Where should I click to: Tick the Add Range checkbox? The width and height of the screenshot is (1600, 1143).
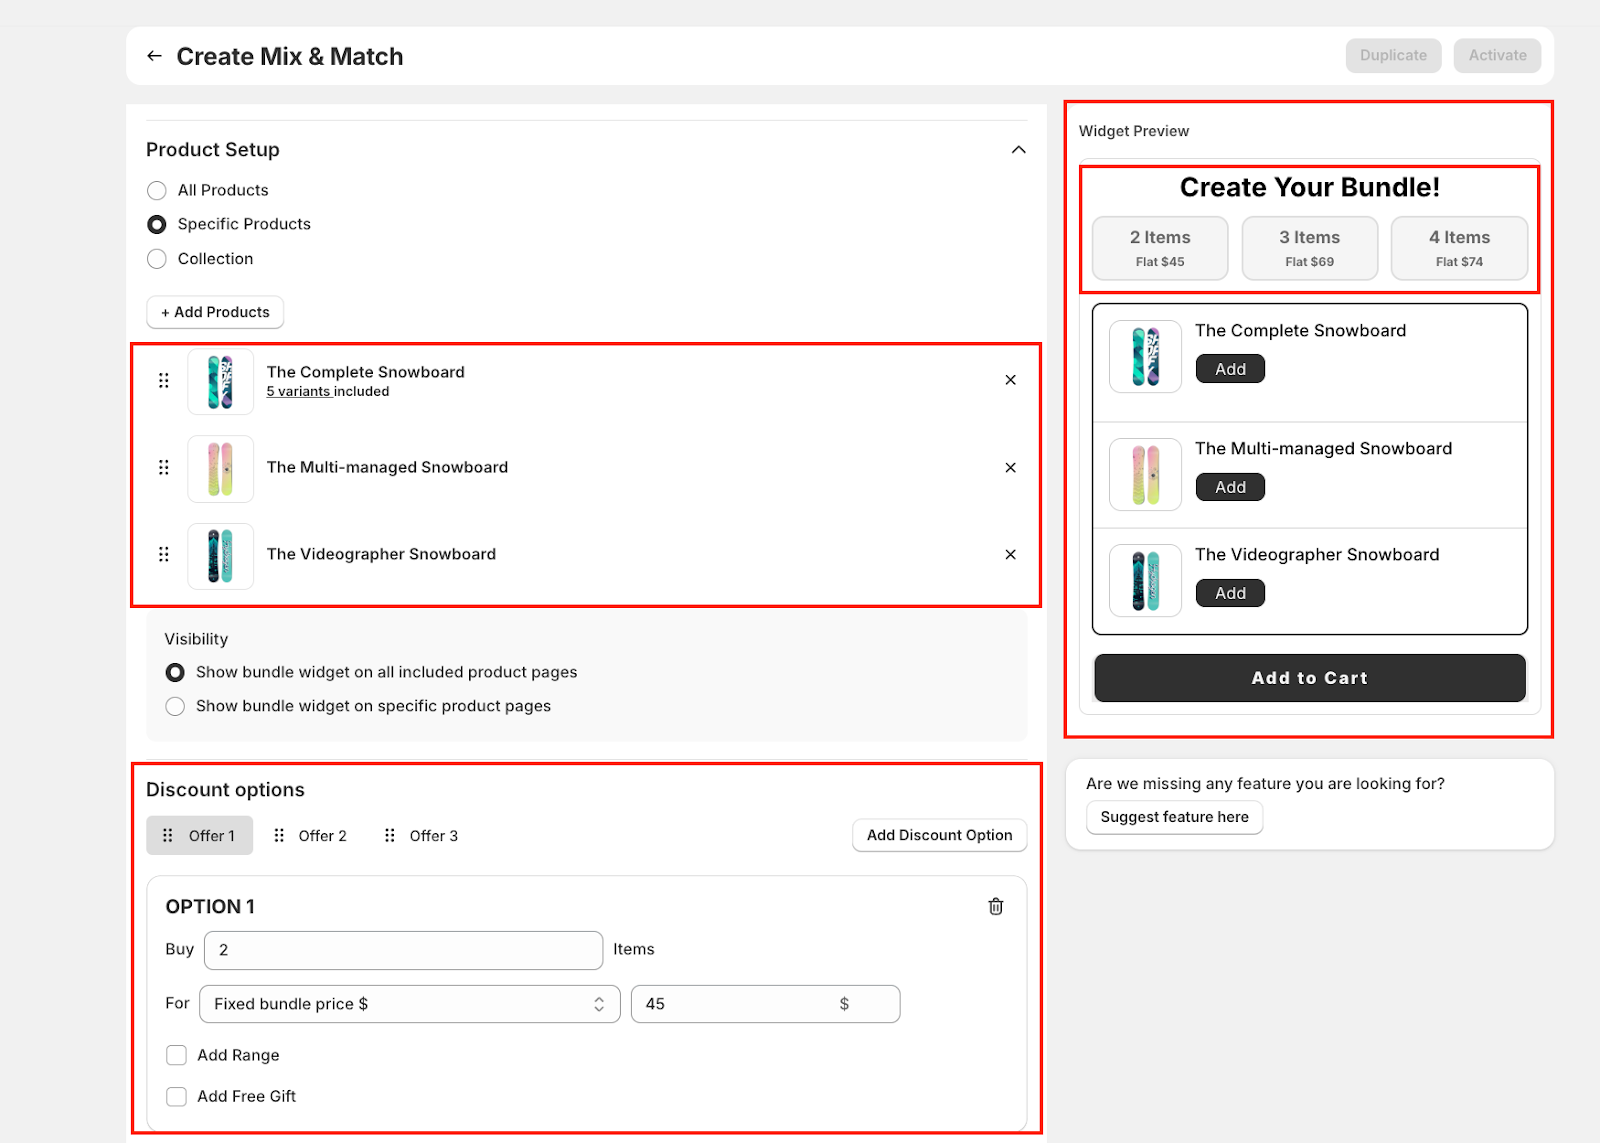click(x=177, y=1056)
